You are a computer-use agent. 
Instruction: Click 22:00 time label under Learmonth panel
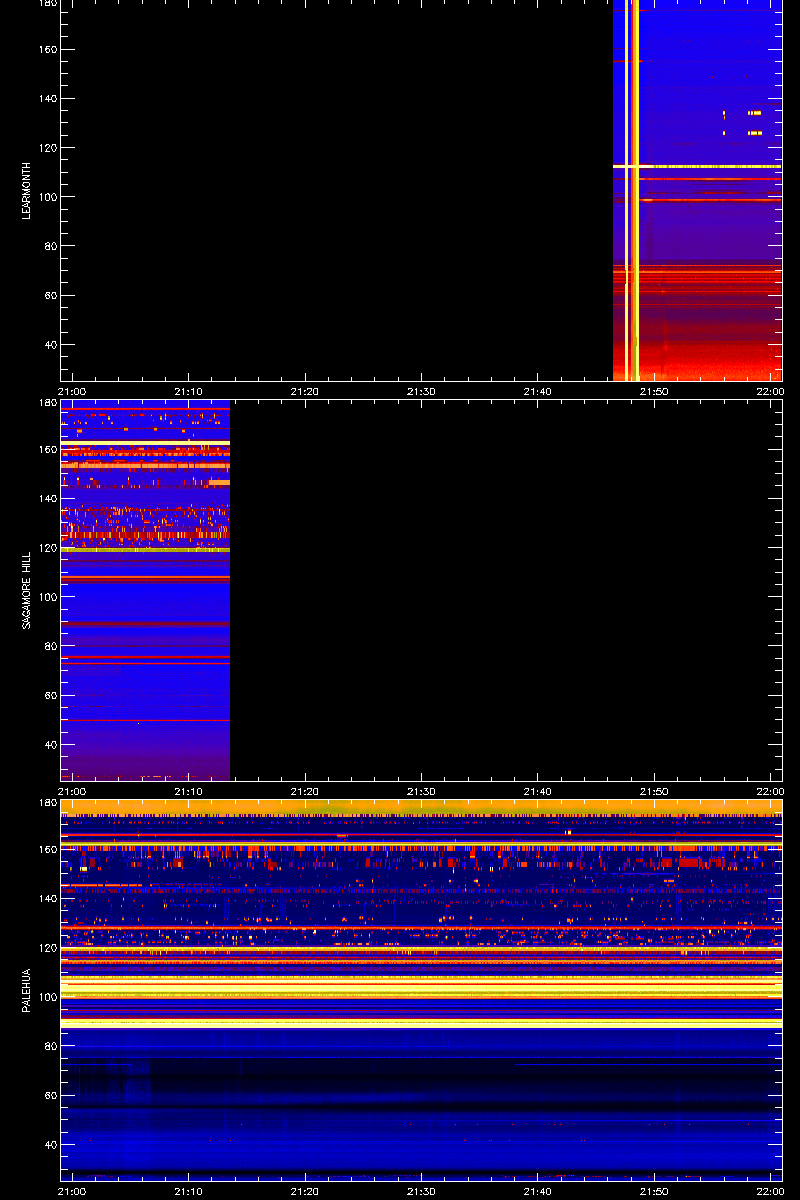coord(770,391)
